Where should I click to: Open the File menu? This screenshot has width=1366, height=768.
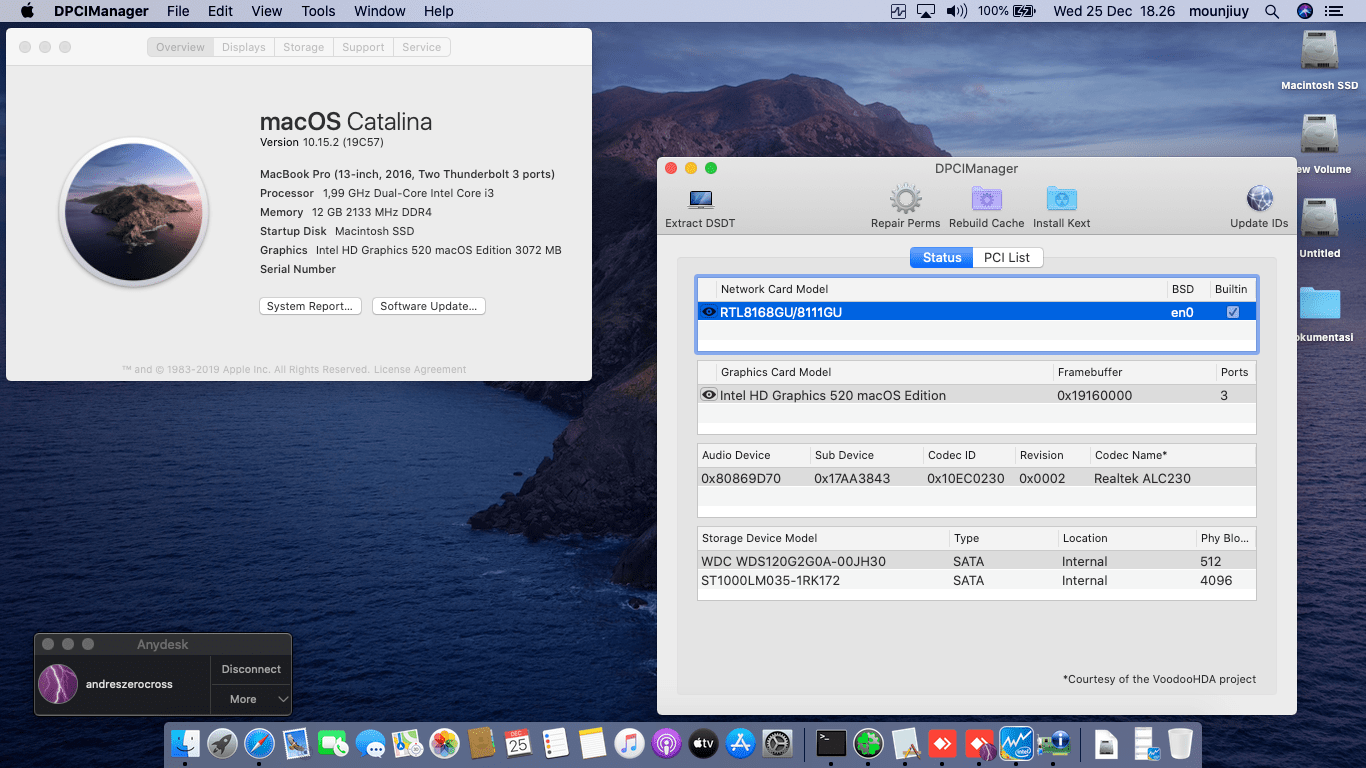pyautogui.click(x=178, y=11)
